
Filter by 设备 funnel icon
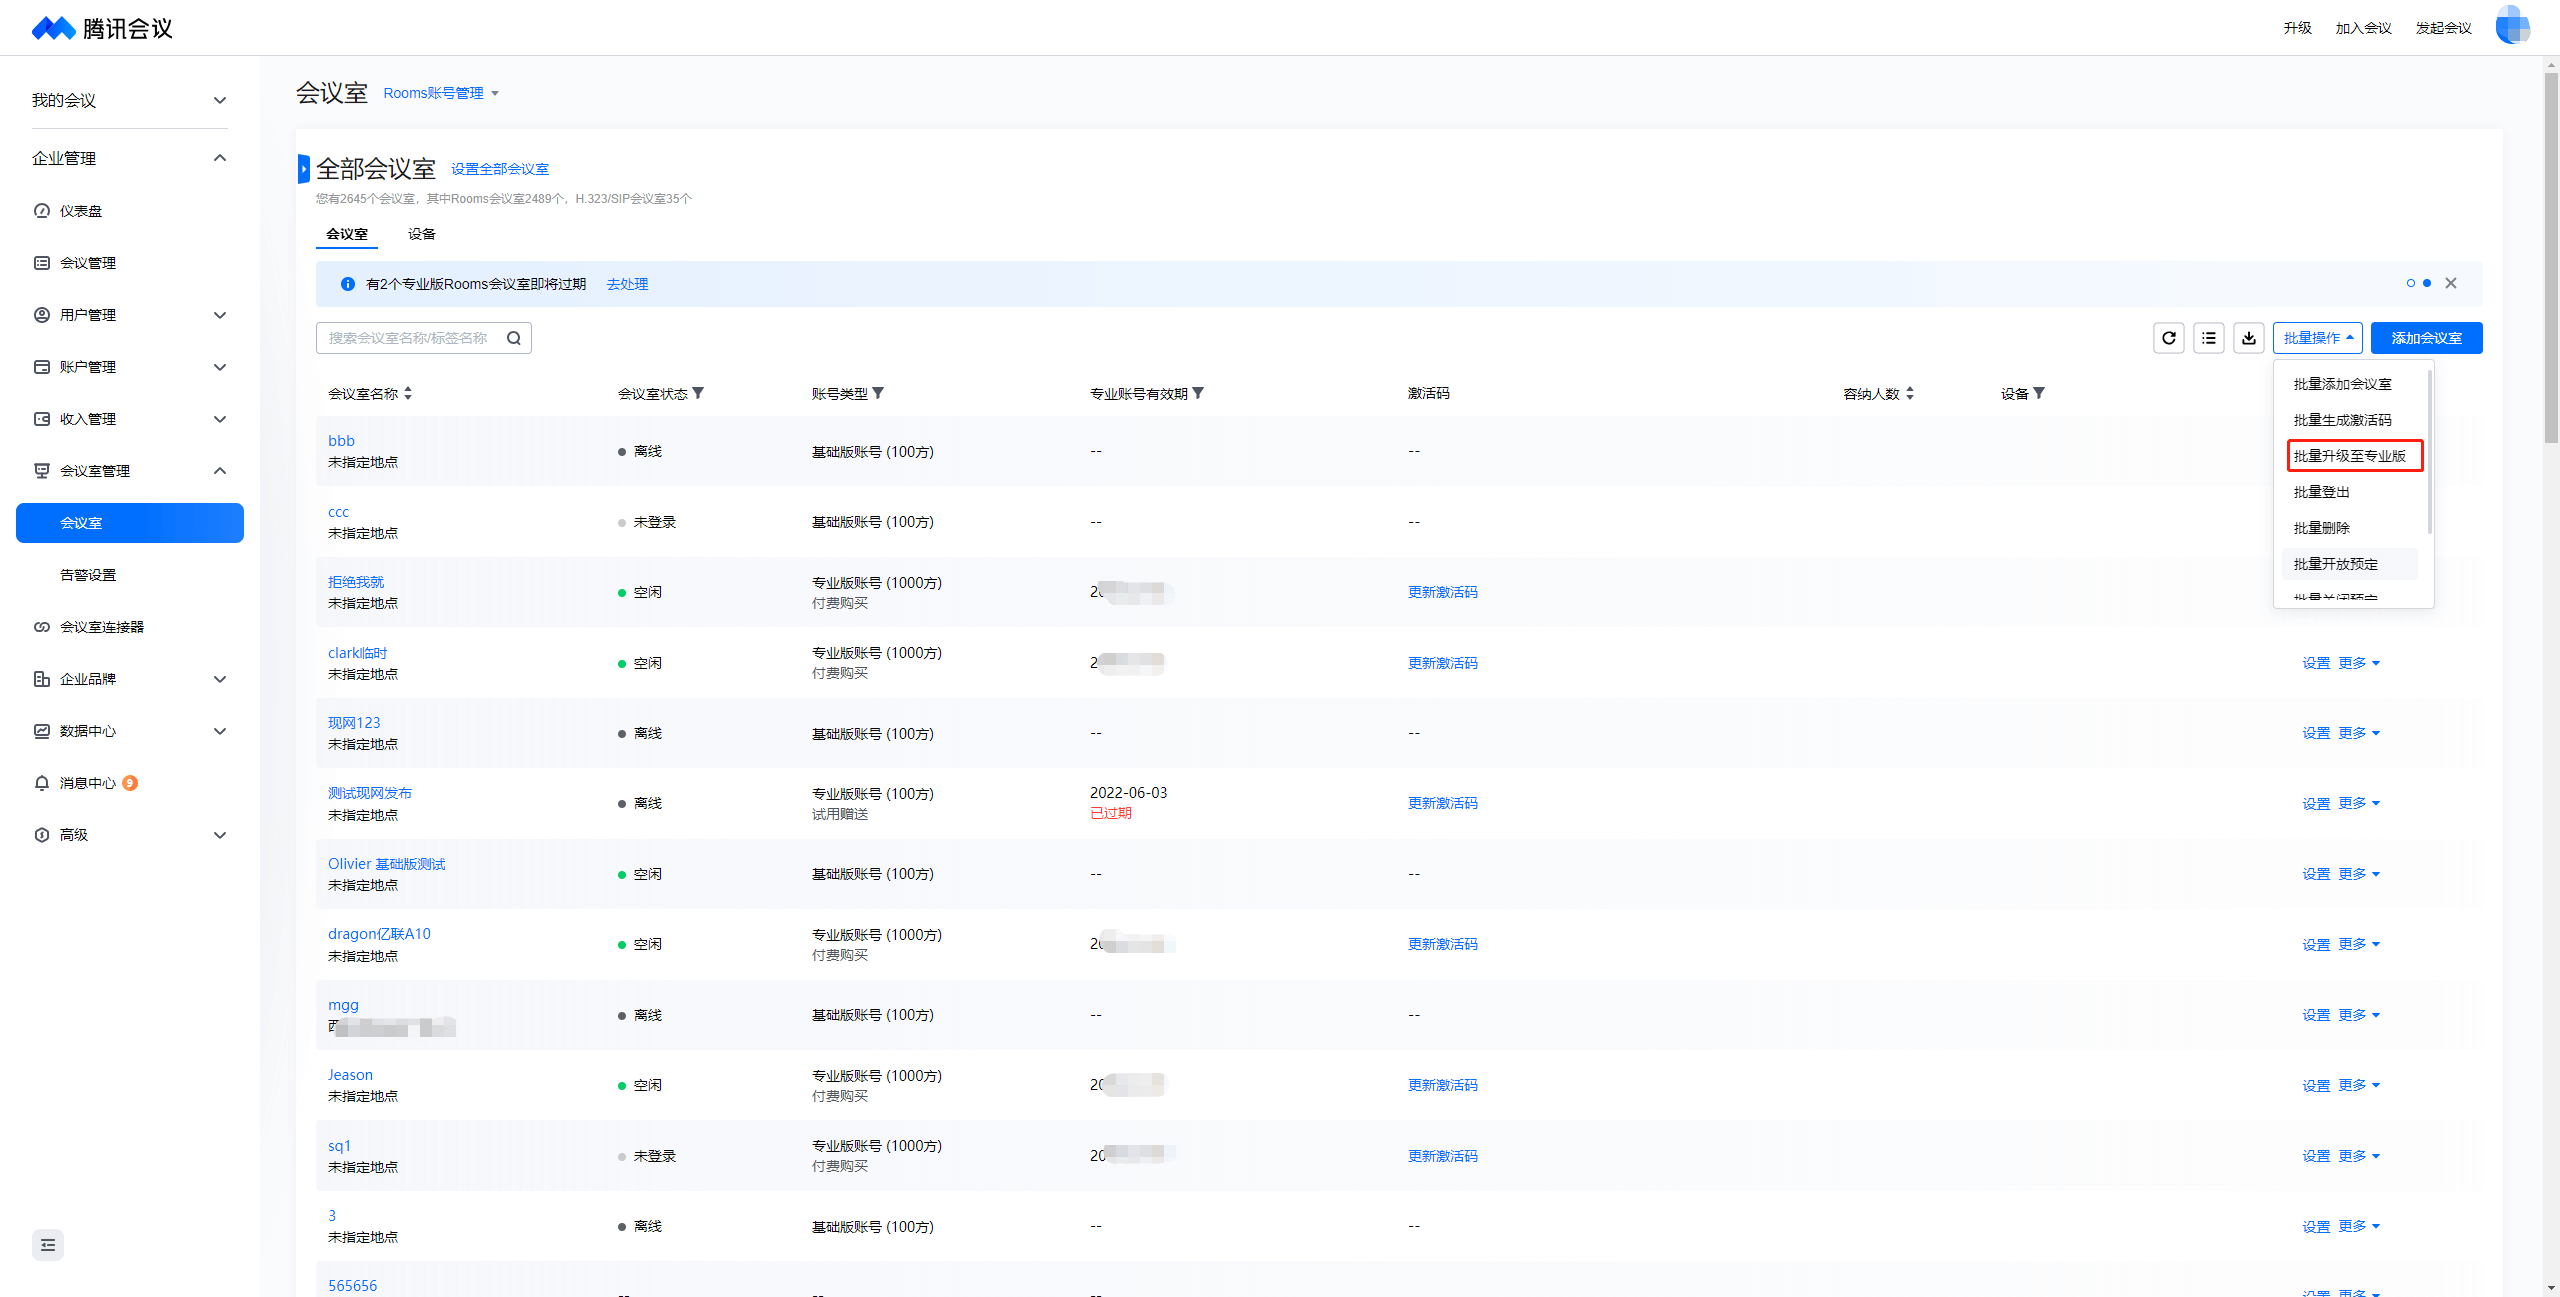(x=2039, y=393)
